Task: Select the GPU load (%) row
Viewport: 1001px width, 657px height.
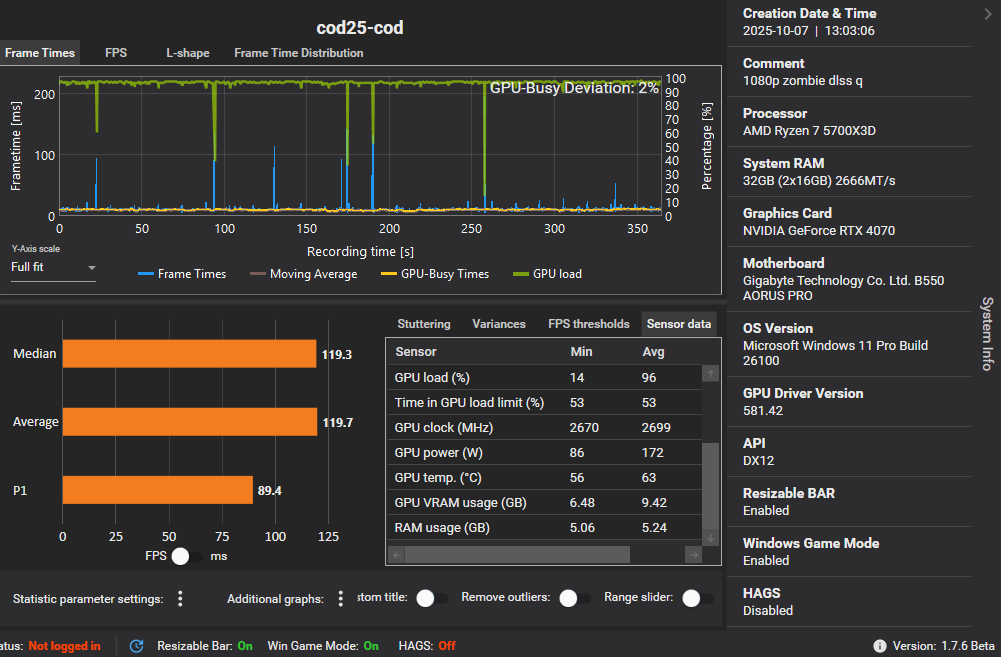Action: (x=545, y=377)
